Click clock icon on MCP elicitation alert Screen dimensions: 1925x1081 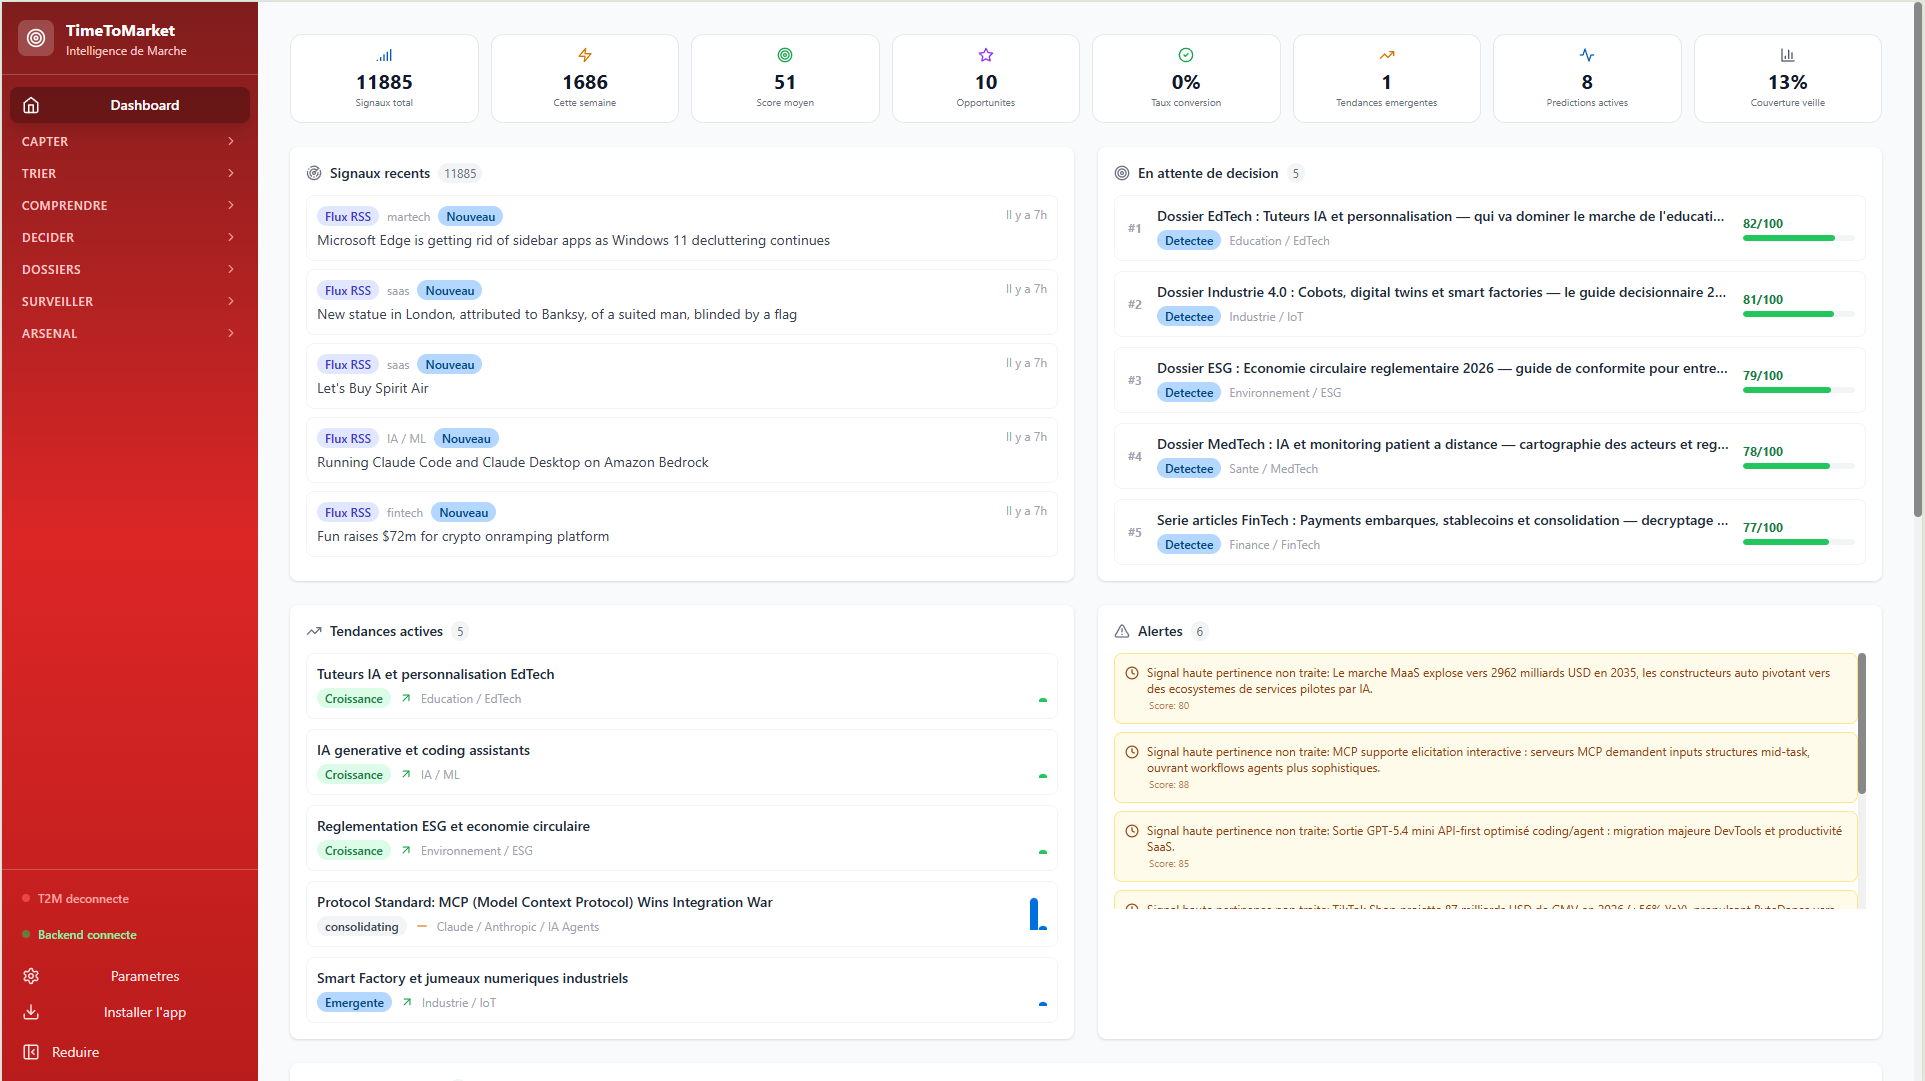(1132, 752)
